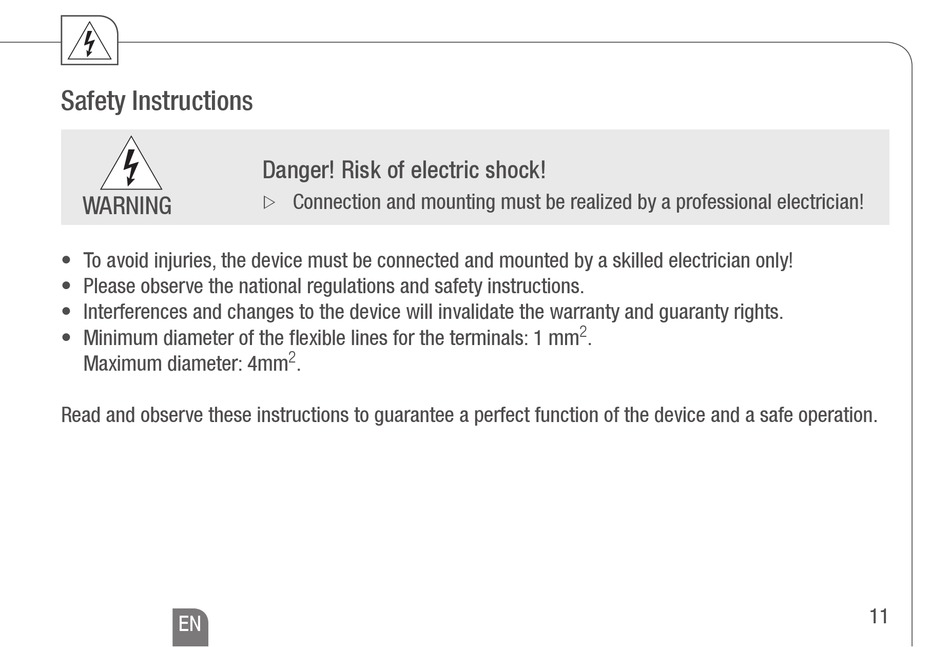This screenshot has height=647, width=950.
Task: Click bullet before 'Minimum diameter'
Action: 67,338
